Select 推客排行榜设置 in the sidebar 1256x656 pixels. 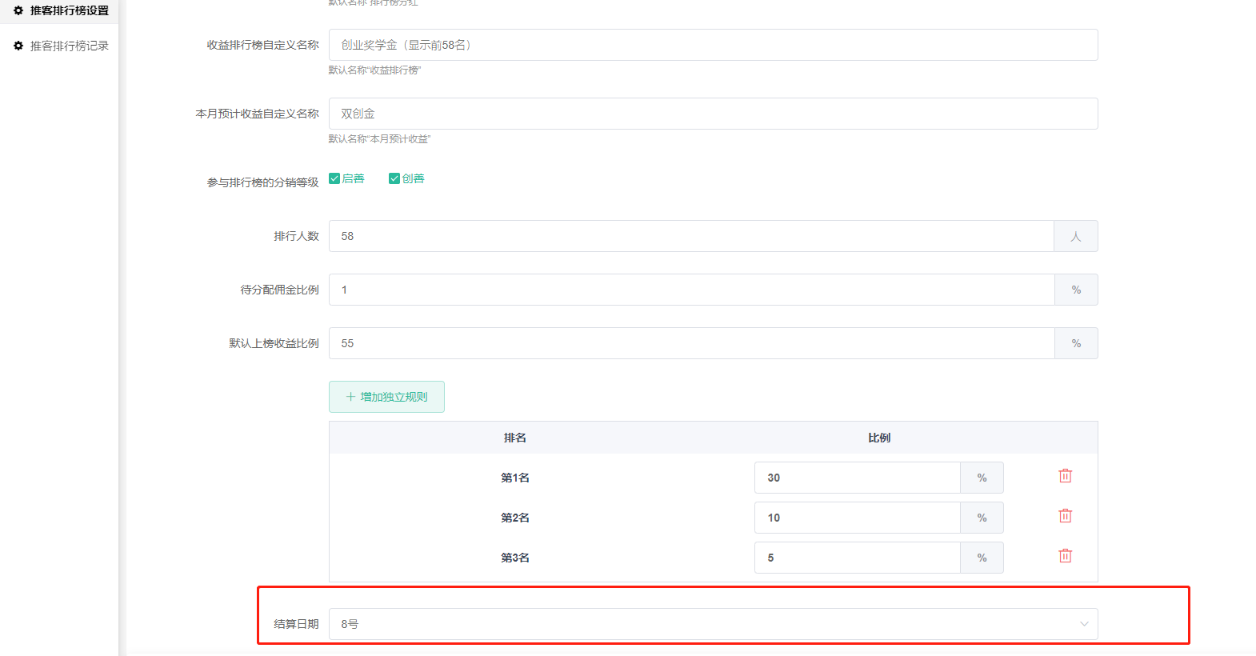(x=69, y=11)
